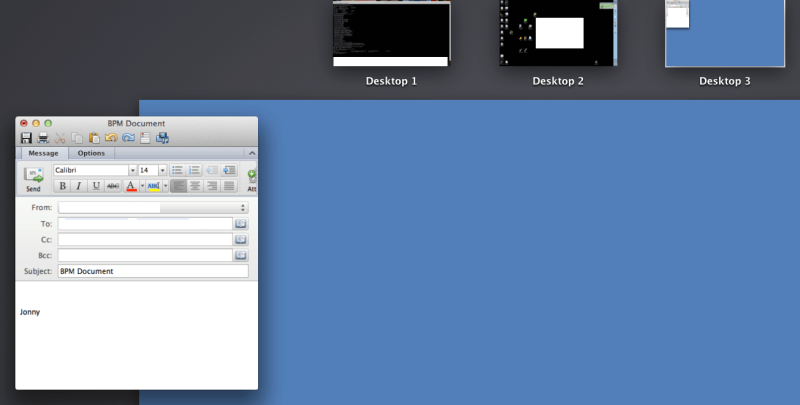Click the Print icon in toolbar

click(43, 138)
